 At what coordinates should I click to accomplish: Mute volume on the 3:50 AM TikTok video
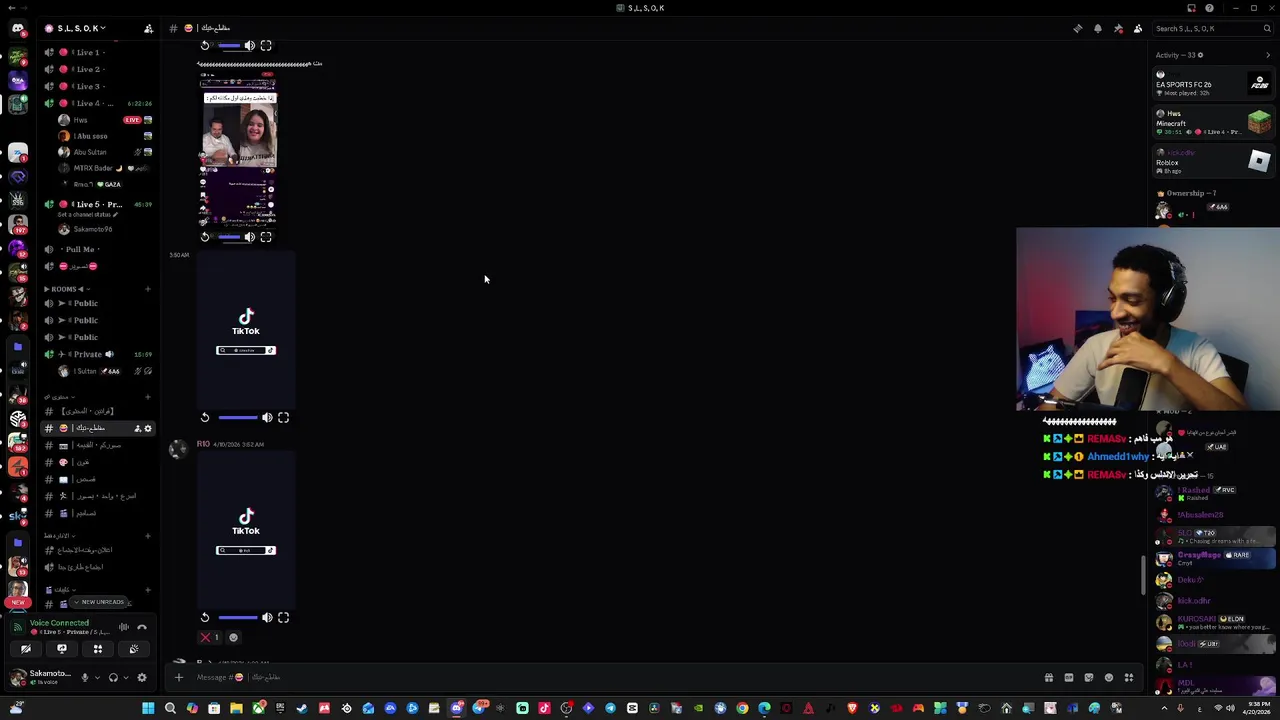coord(267,417)
